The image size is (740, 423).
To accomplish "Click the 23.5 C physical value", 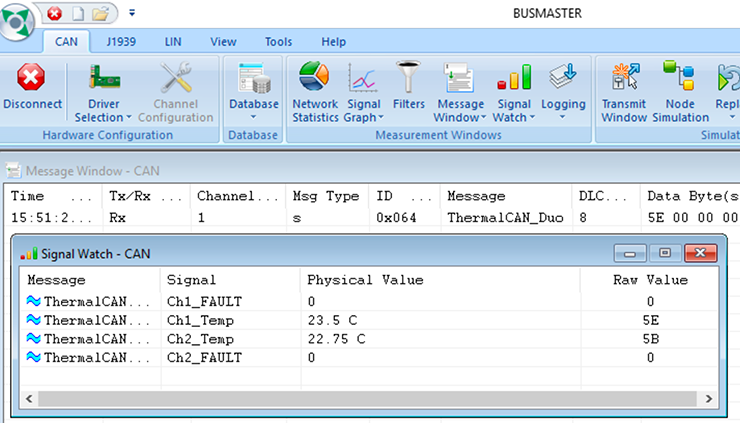I will (332, 320).
